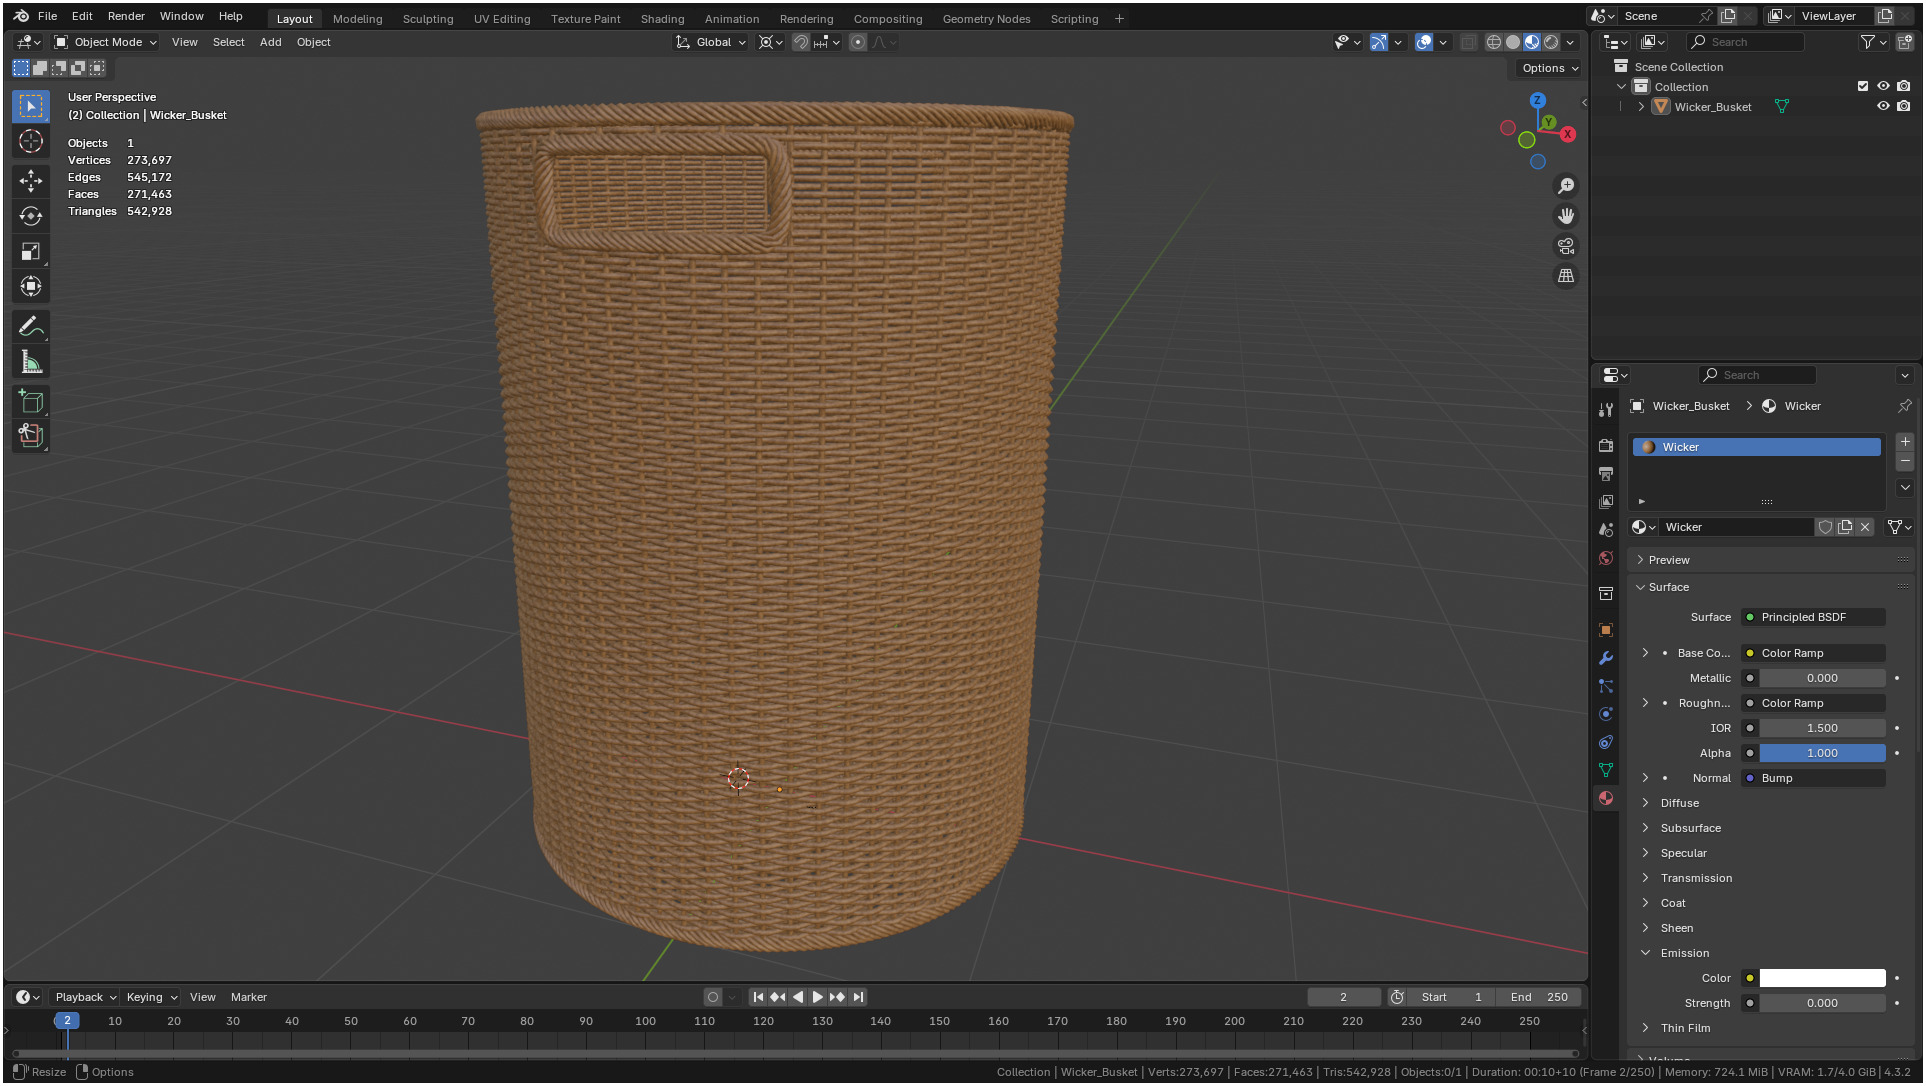Viewport: 1926px width, 1086px height.
Task: Open the Output properties tab
Action: pyautogui.click(x=1606, y=474)
